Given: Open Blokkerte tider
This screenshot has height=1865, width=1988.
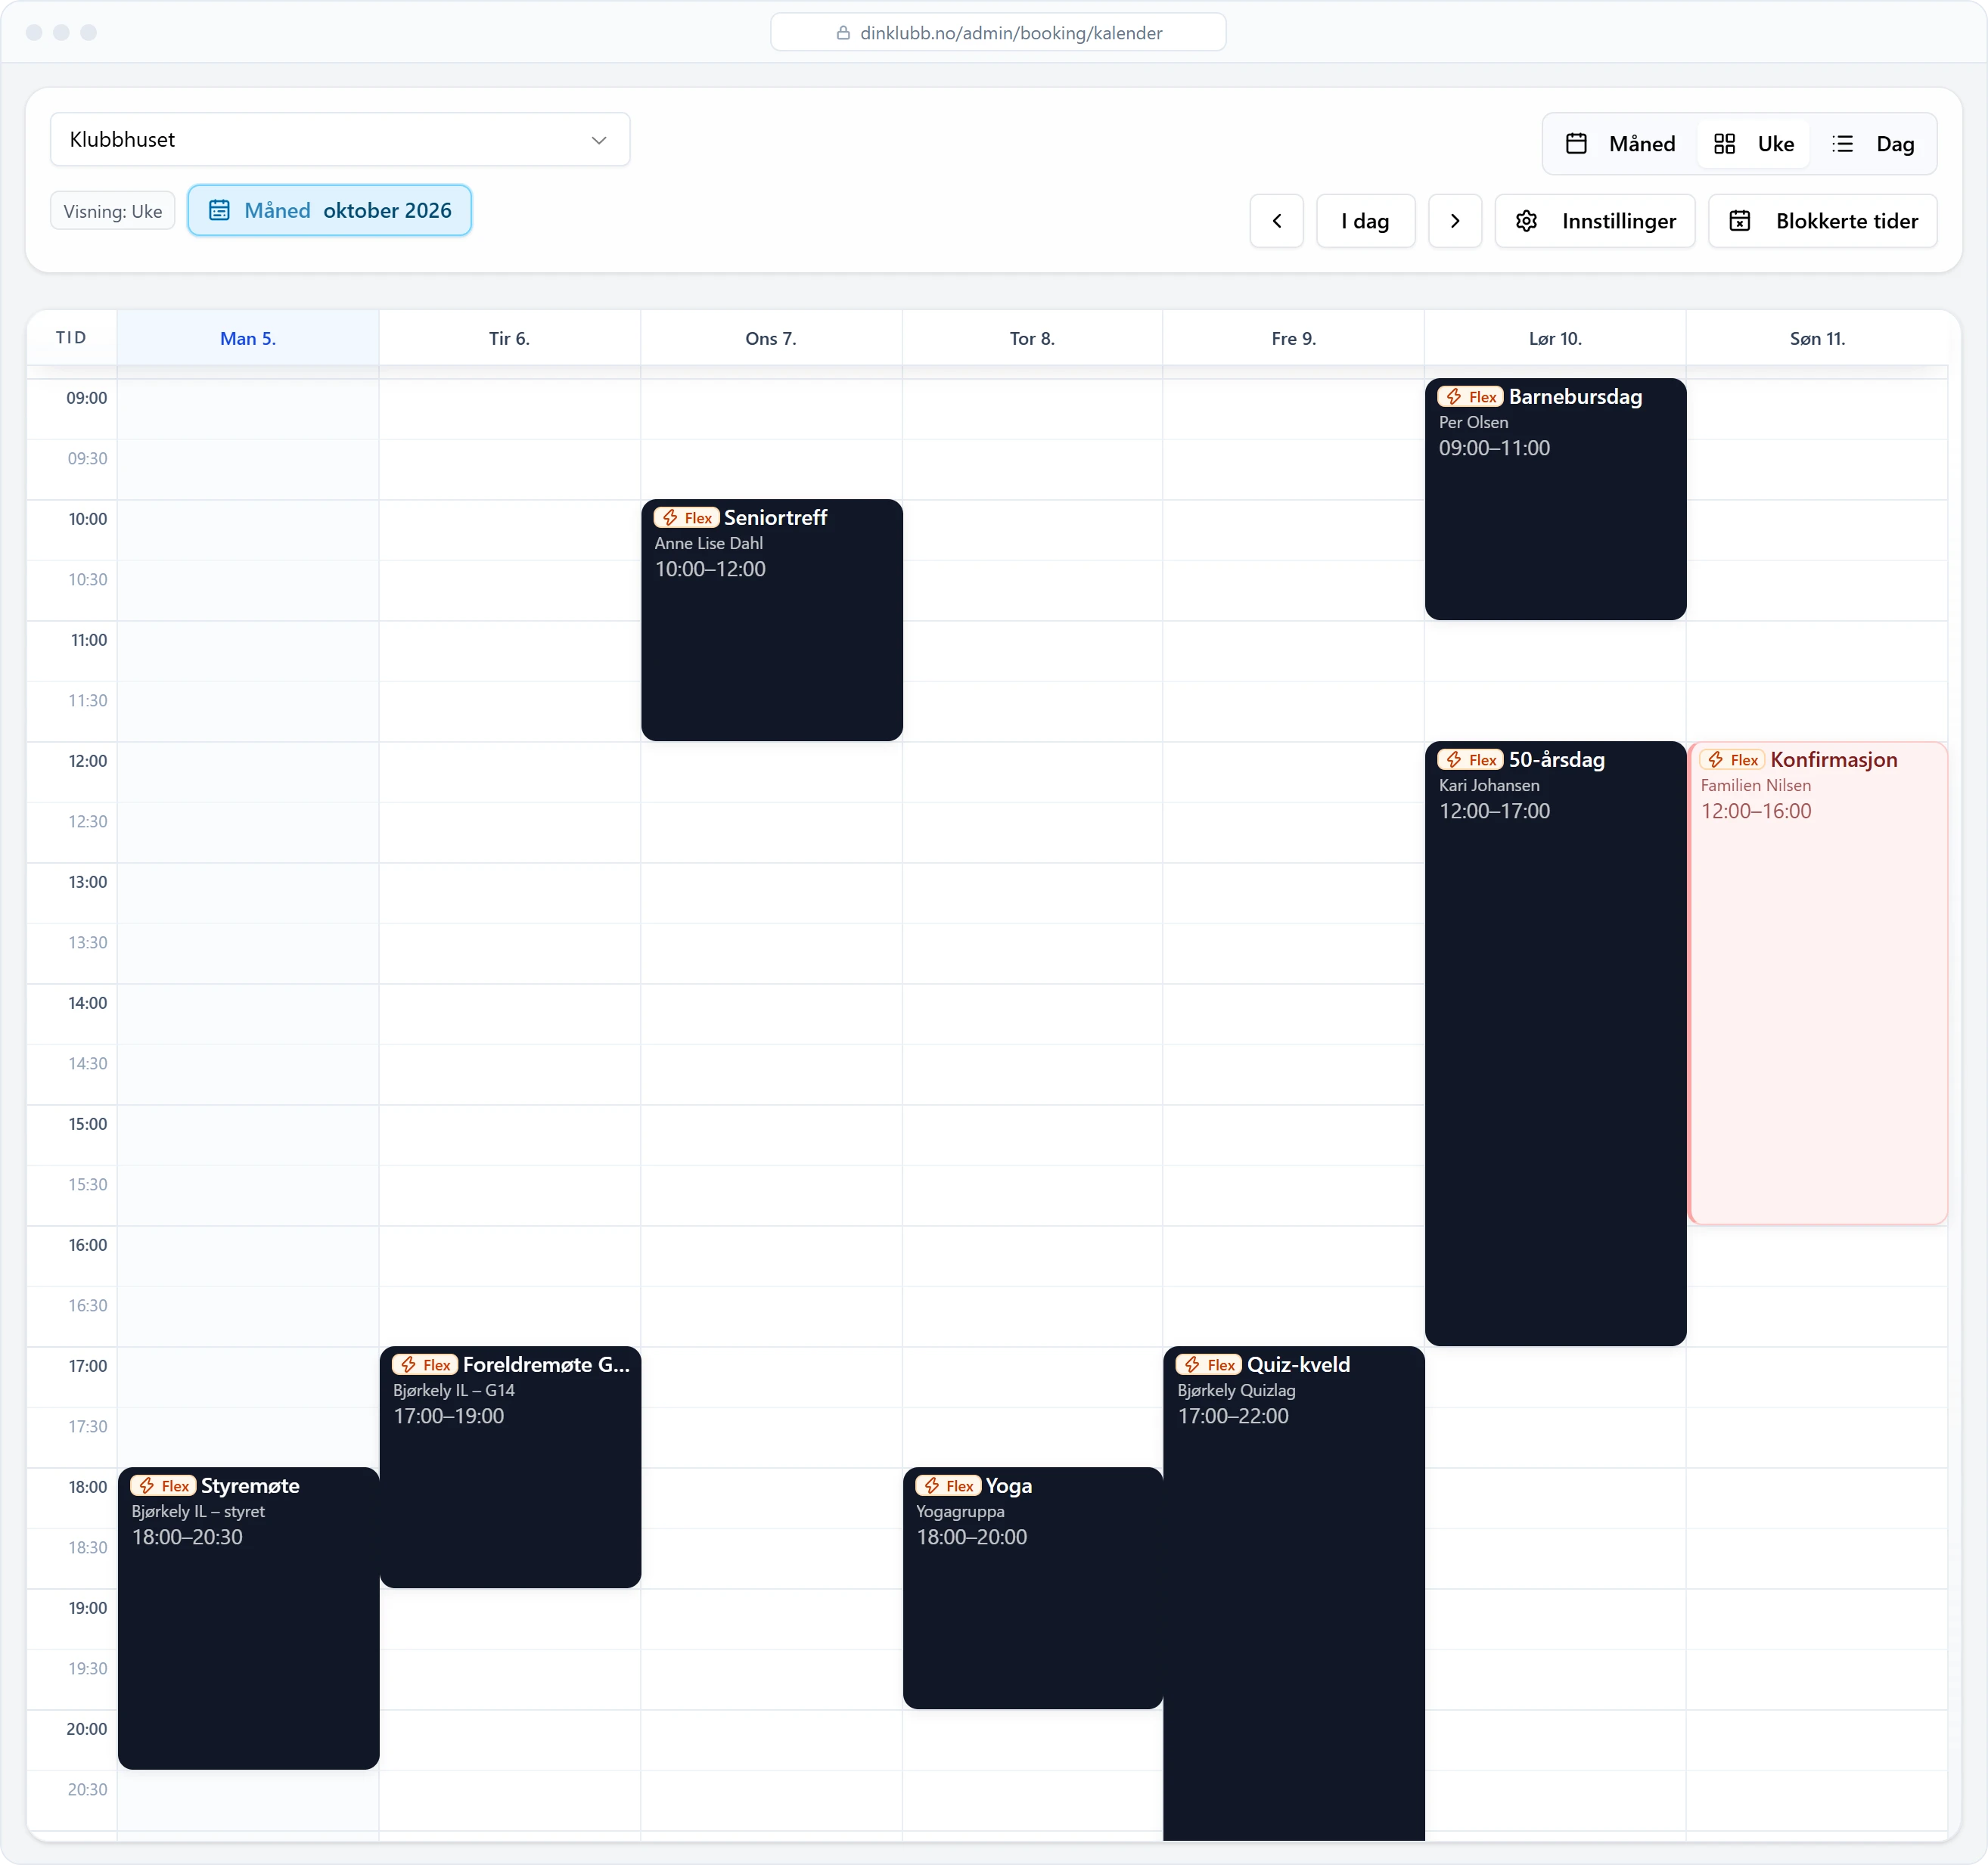Looking at the screenshot, I should click(x=1823, y=221).
